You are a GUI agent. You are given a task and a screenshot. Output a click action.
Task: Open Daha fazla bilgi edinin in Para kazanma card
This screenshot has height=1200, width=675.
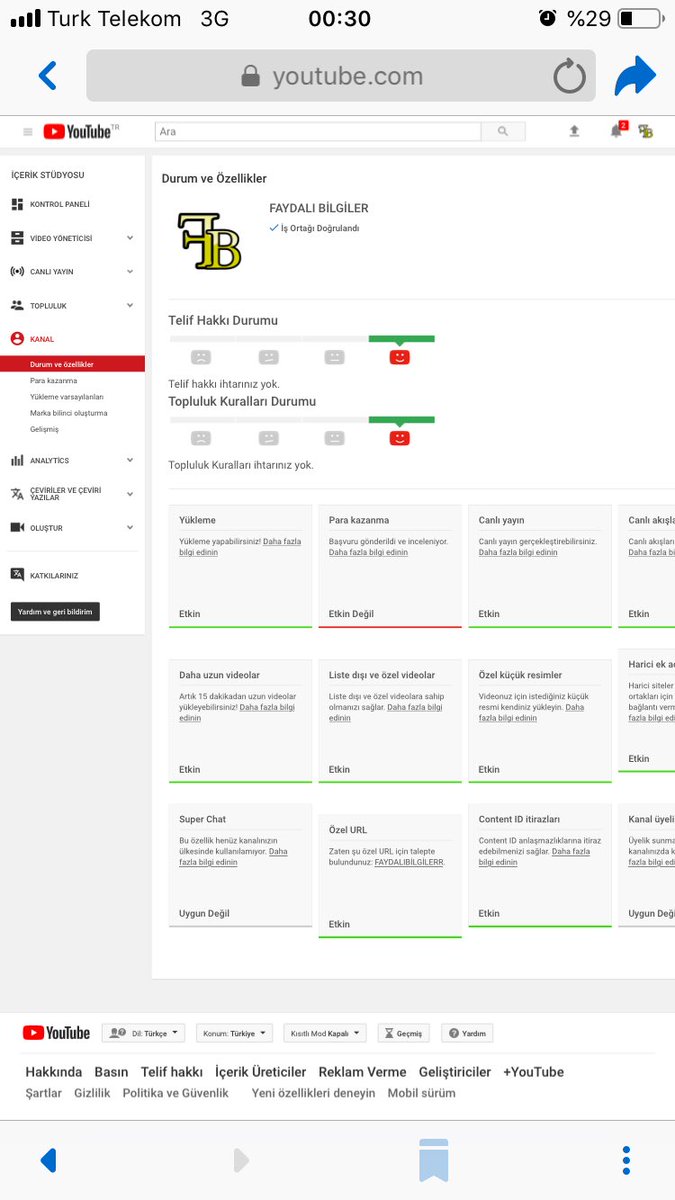pos(368,552)
